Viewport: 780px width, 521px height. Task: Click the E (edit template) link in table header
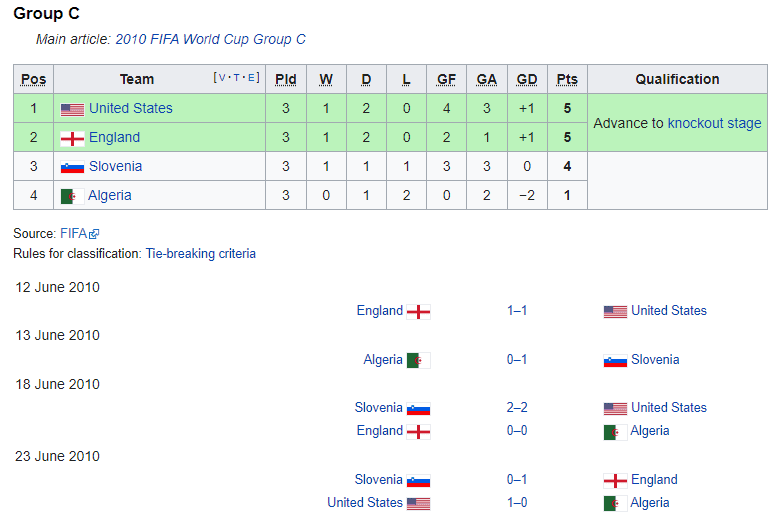[x=254, y=78]
